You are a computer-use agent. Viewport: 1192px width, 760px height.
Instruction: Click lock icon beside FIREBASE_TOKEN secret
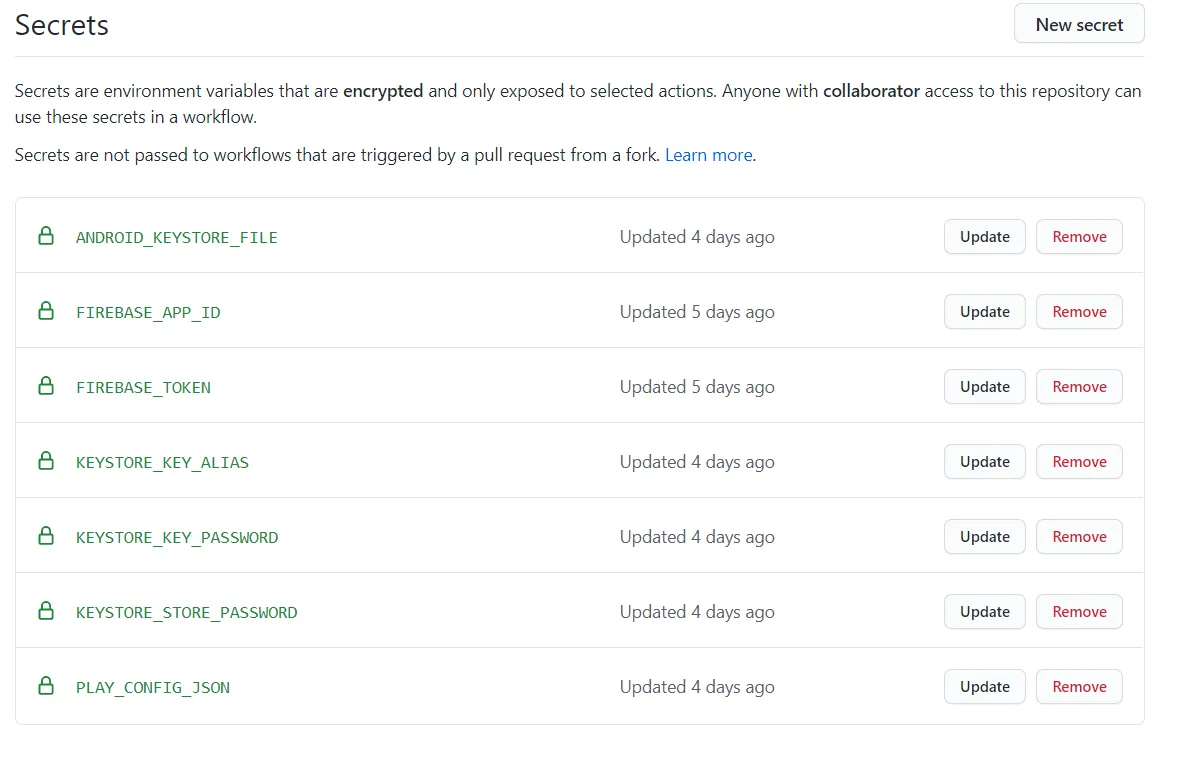[45, 386]
